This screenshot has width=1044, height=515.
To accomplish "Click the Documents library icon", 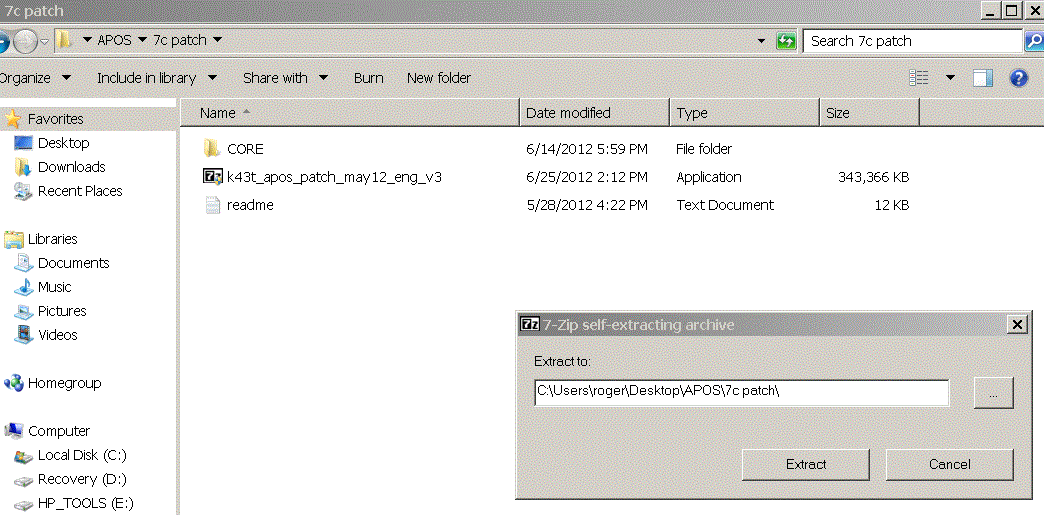I will pos(23,263).
